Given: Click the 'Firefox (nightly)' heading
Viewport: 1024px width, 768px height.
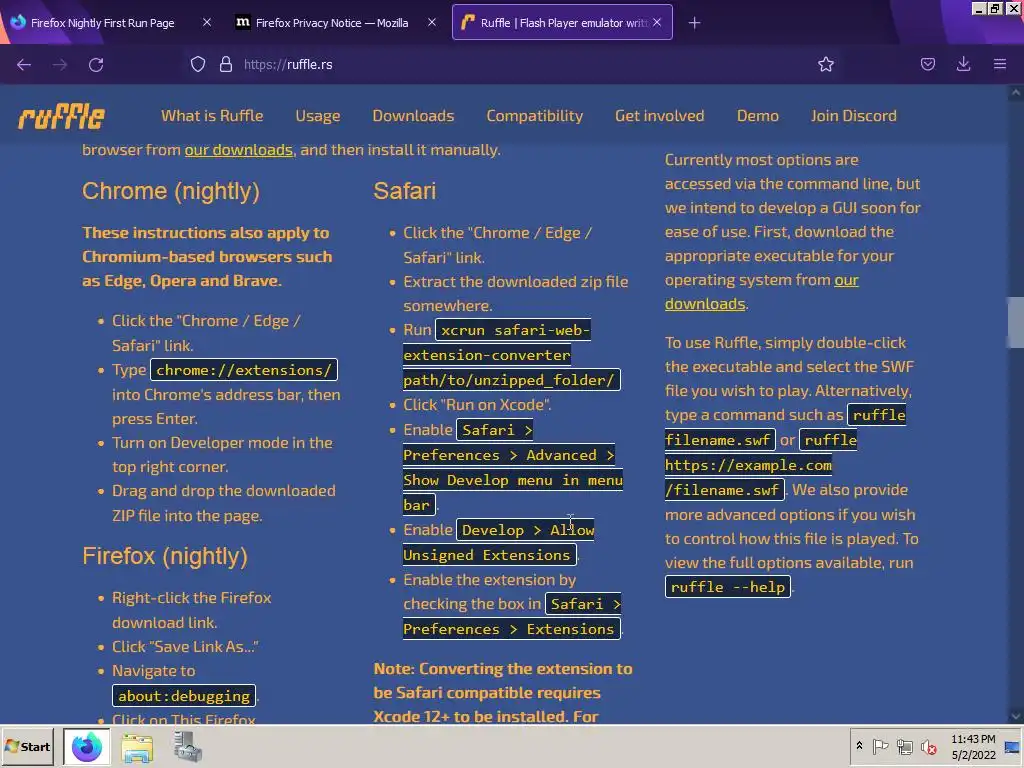Looking at the screenshot, I should pos(165,556).
